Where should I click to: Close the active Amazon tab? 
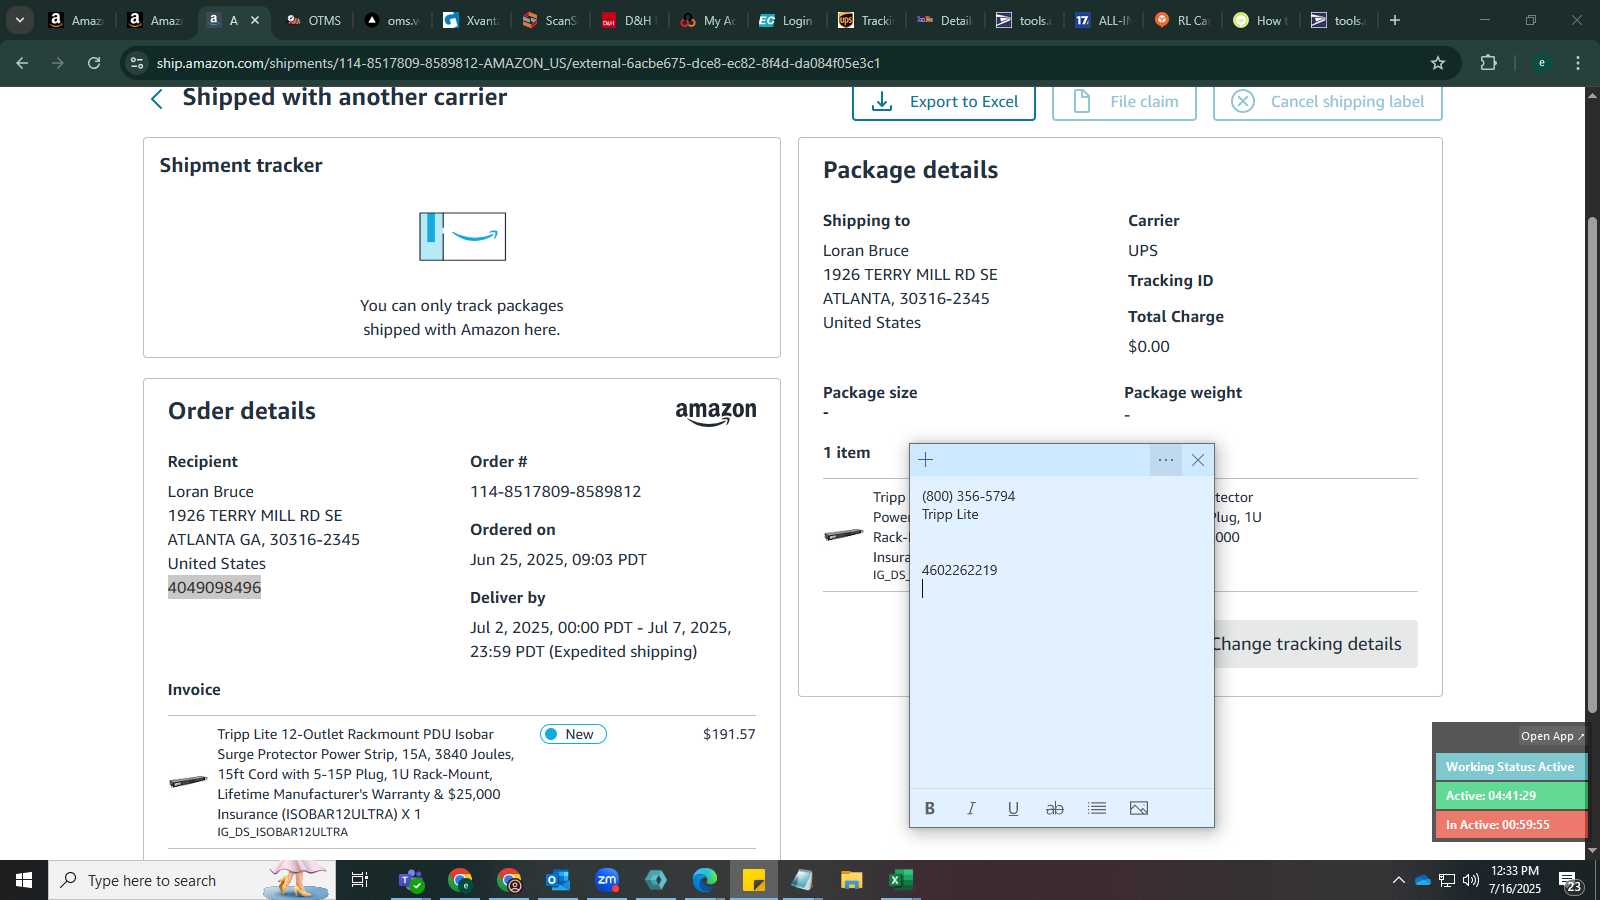[x=255, y=20]
